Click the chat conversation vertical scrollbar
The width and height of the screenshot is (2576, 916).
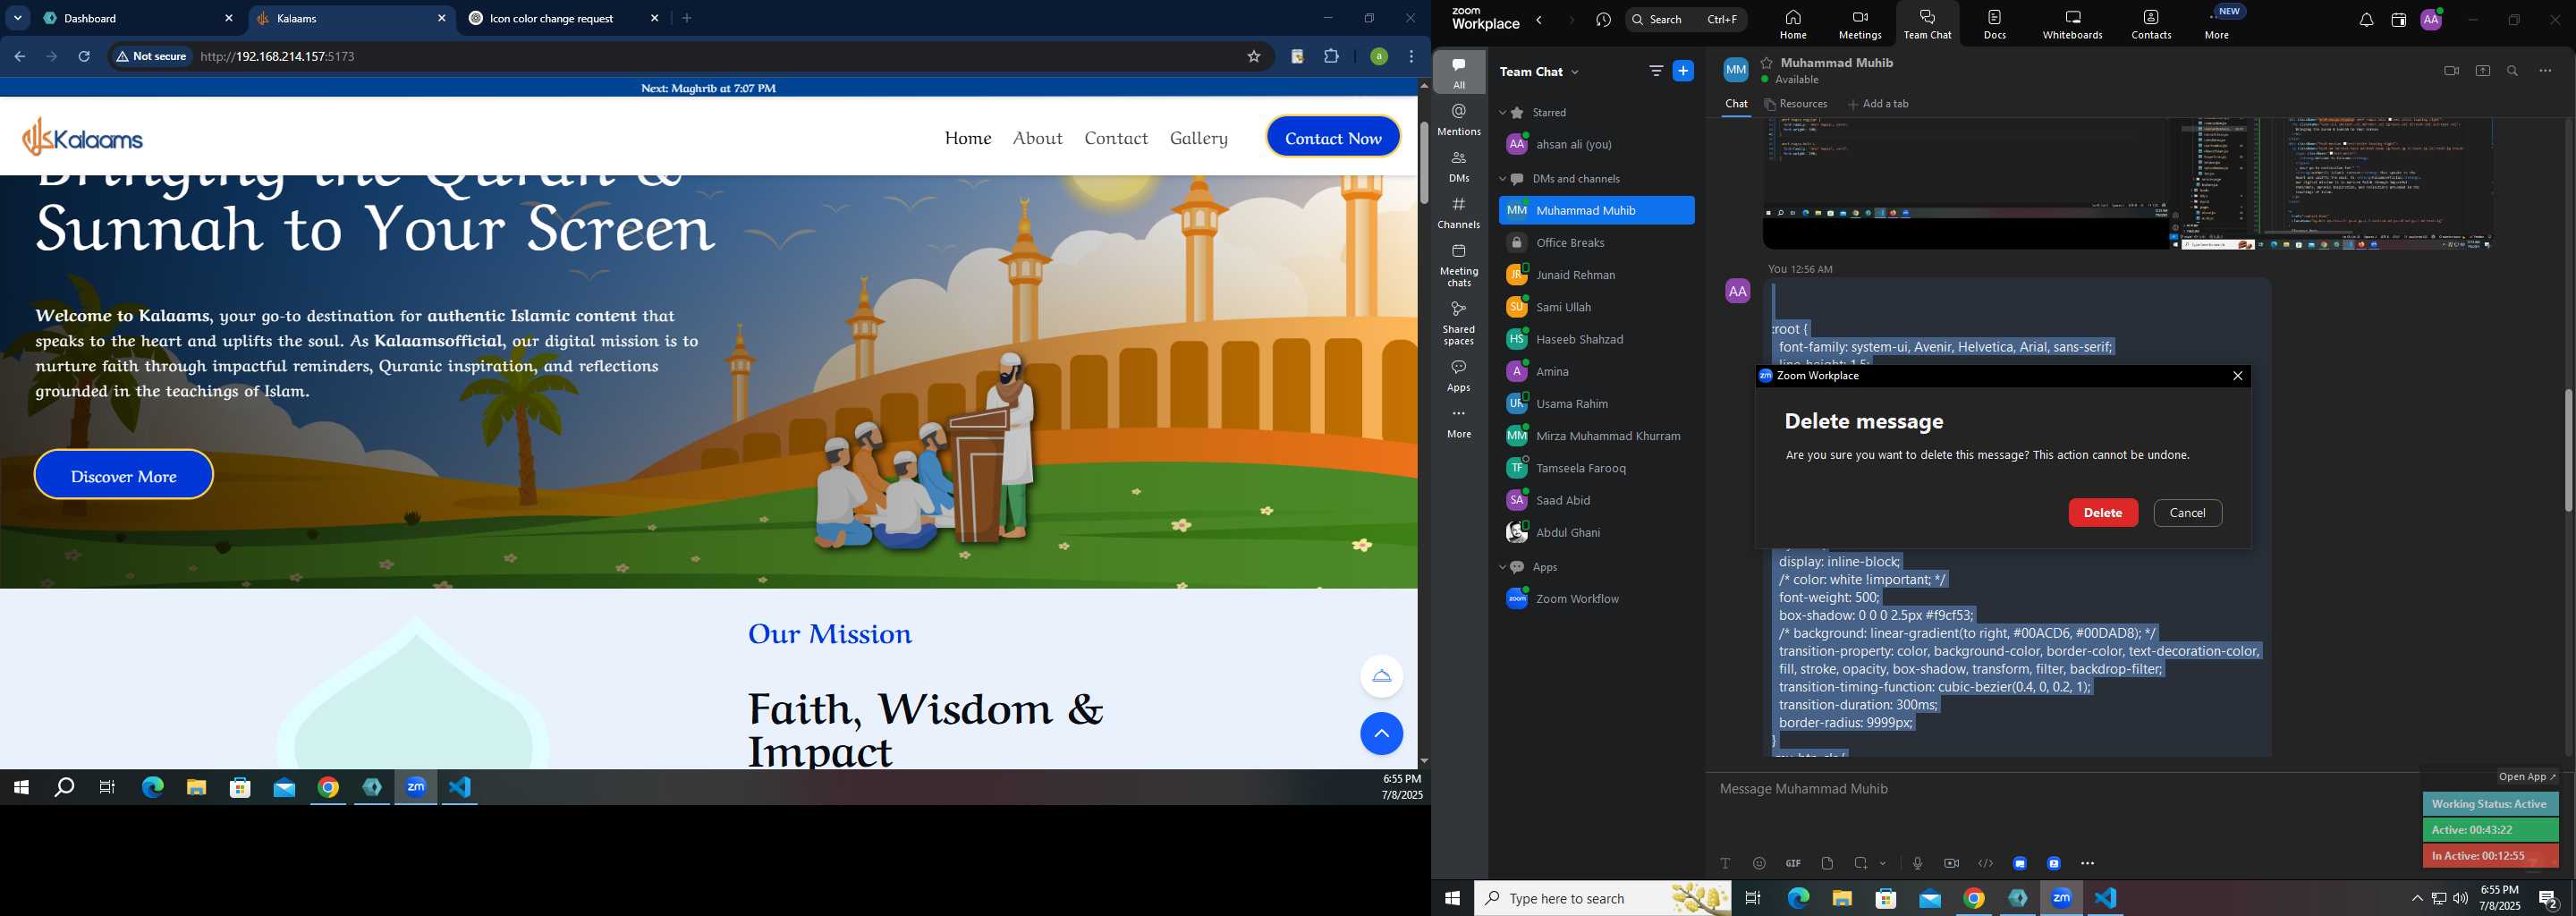coord(2568,450)
